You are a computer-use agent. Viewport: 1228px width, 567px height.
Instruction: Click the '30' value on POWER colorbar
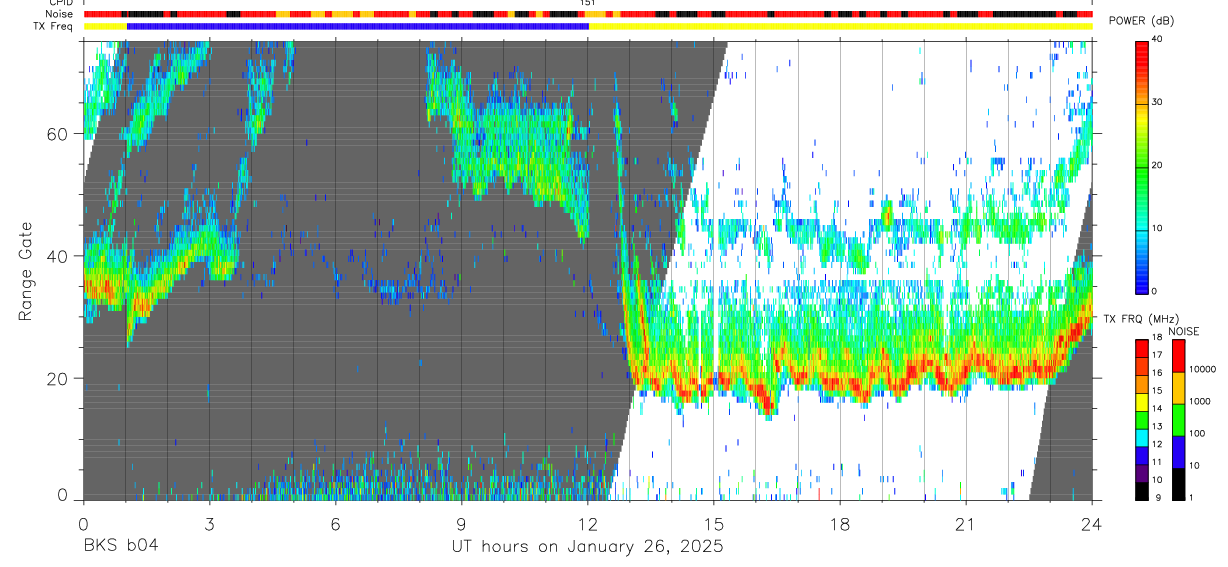coord(1158,103)
